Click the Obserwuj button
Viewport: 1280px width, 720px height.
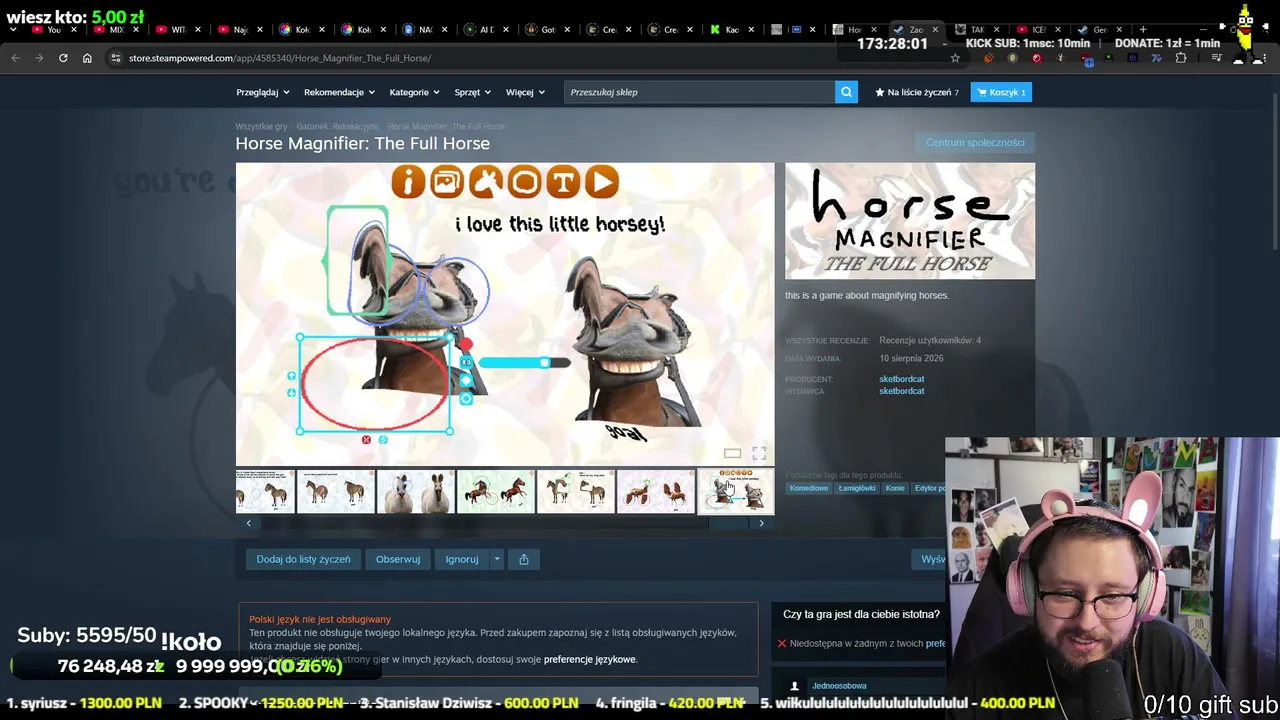point(398,559)
